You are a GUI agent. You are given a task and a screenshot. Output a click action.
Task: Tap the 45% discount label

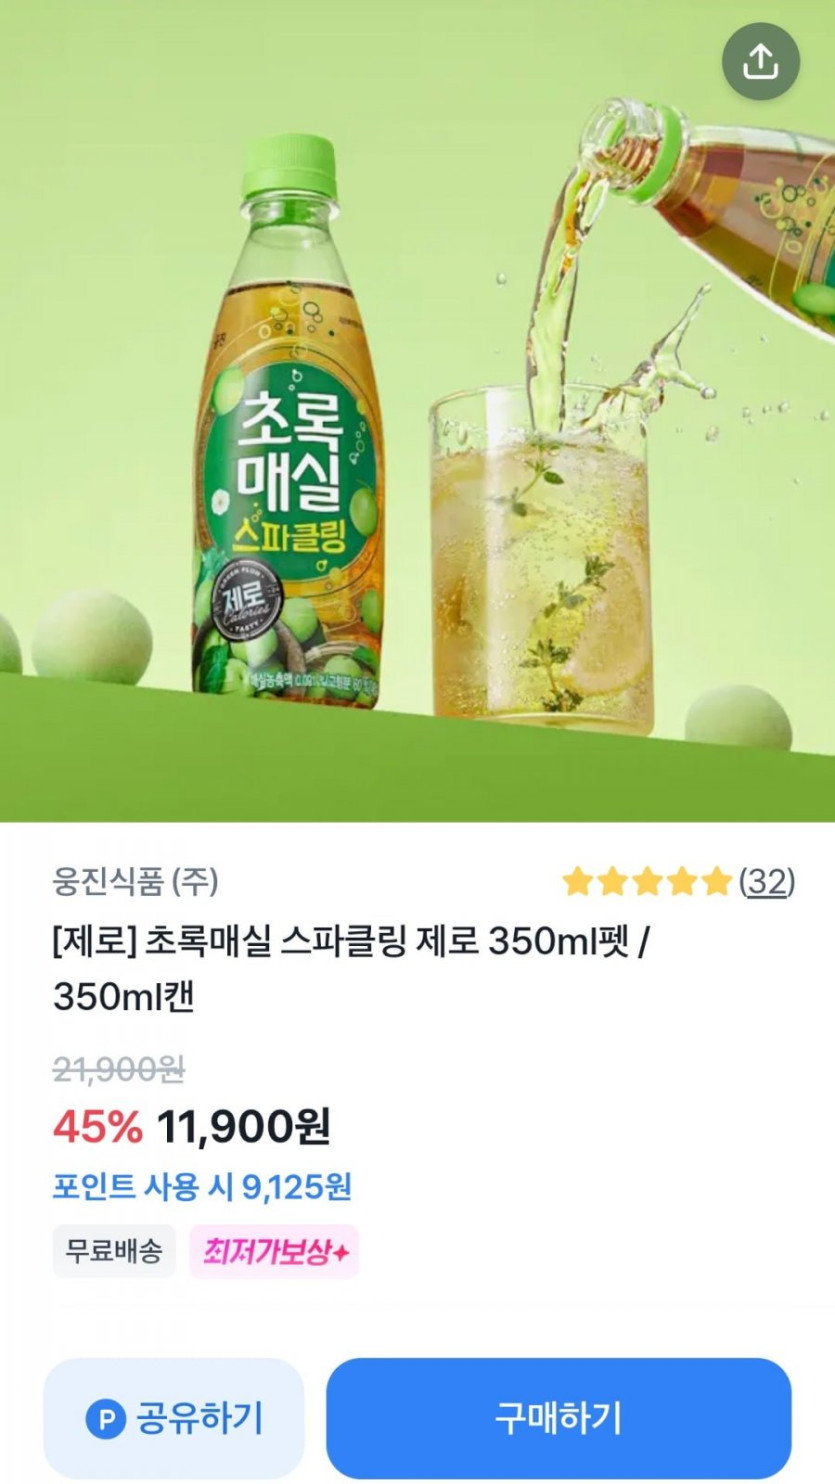[97, 1127]
